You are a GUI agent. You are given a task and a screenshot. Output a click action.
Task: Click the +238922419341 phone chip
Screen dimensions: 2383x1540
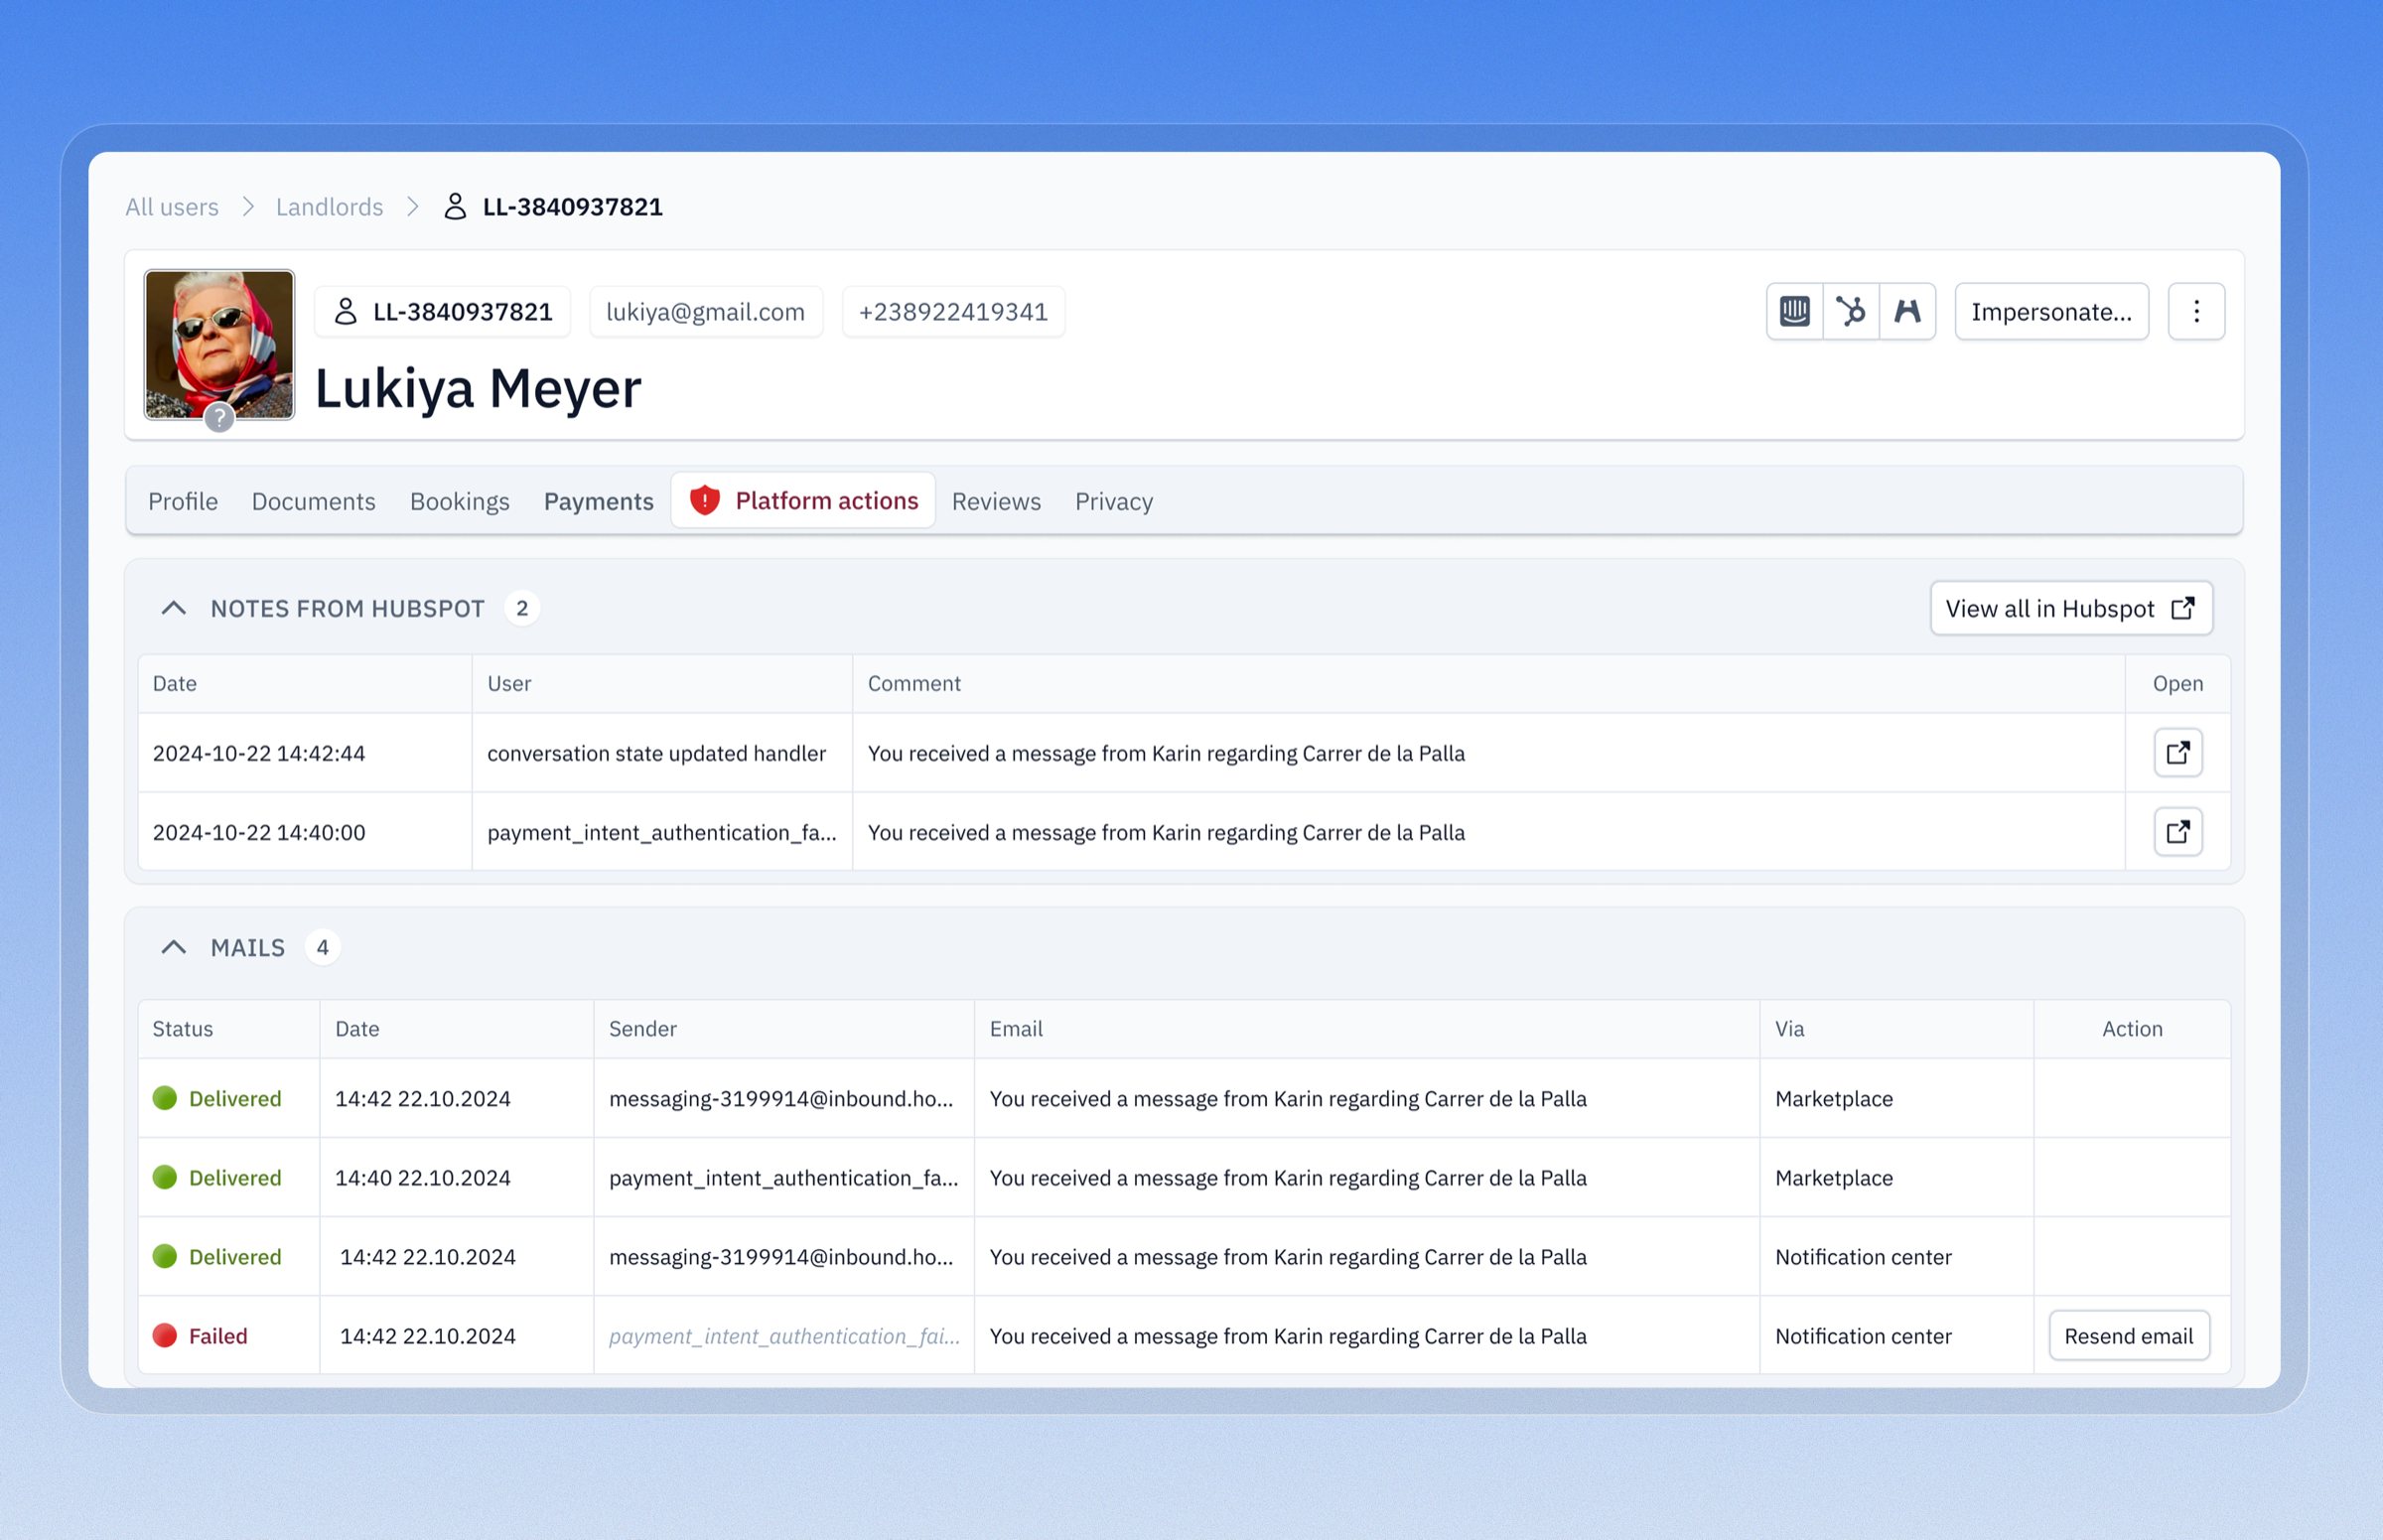pos(953,312)
